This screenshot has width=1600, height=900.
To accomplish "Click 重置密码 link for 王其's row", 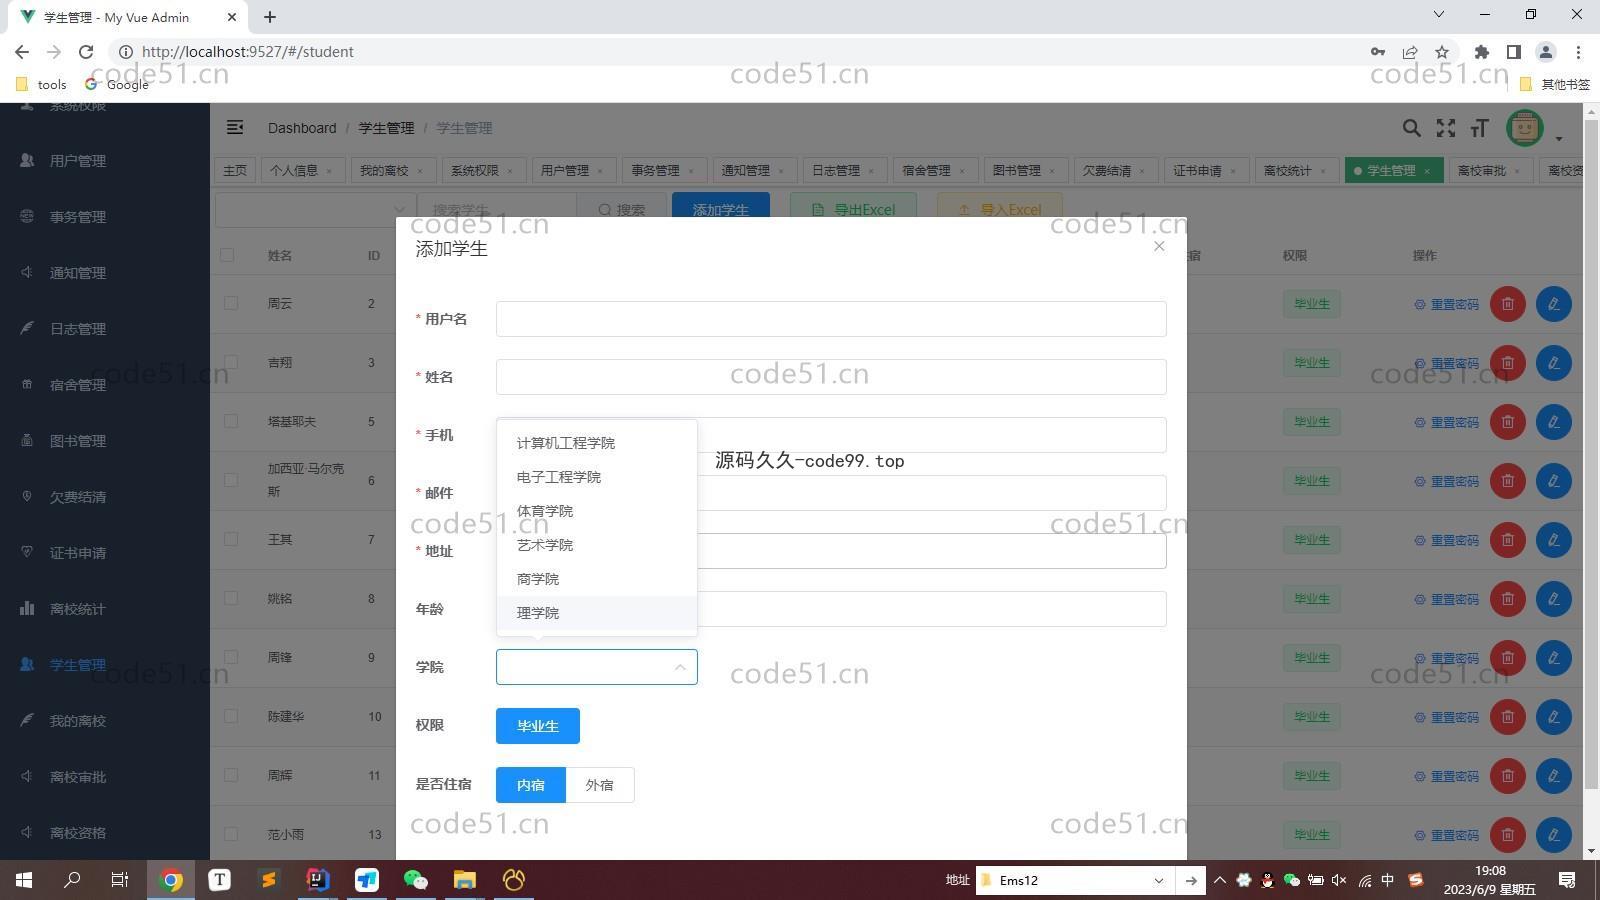I will click(1446, 540).
